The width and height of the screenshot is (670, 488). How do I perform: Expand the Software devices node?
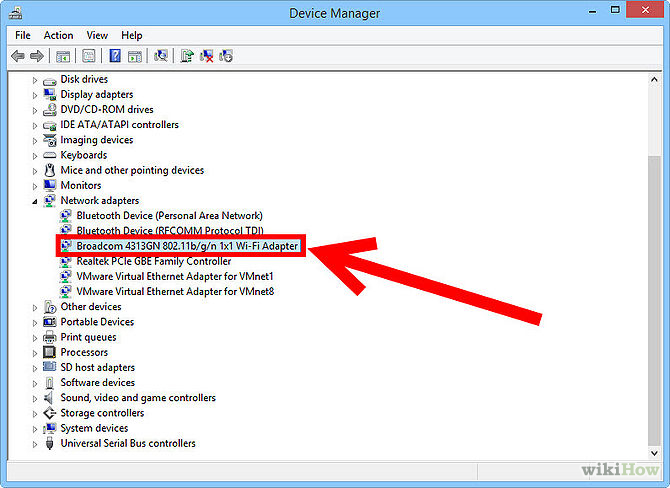click(35, 384)
